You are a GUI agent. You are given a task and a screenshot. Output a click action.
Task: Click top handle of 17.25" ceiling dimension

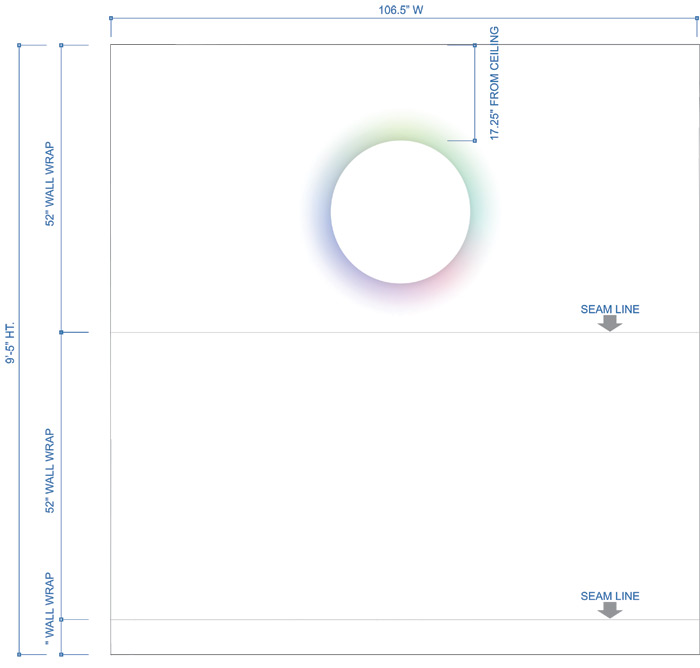click(x=475, y=45)
